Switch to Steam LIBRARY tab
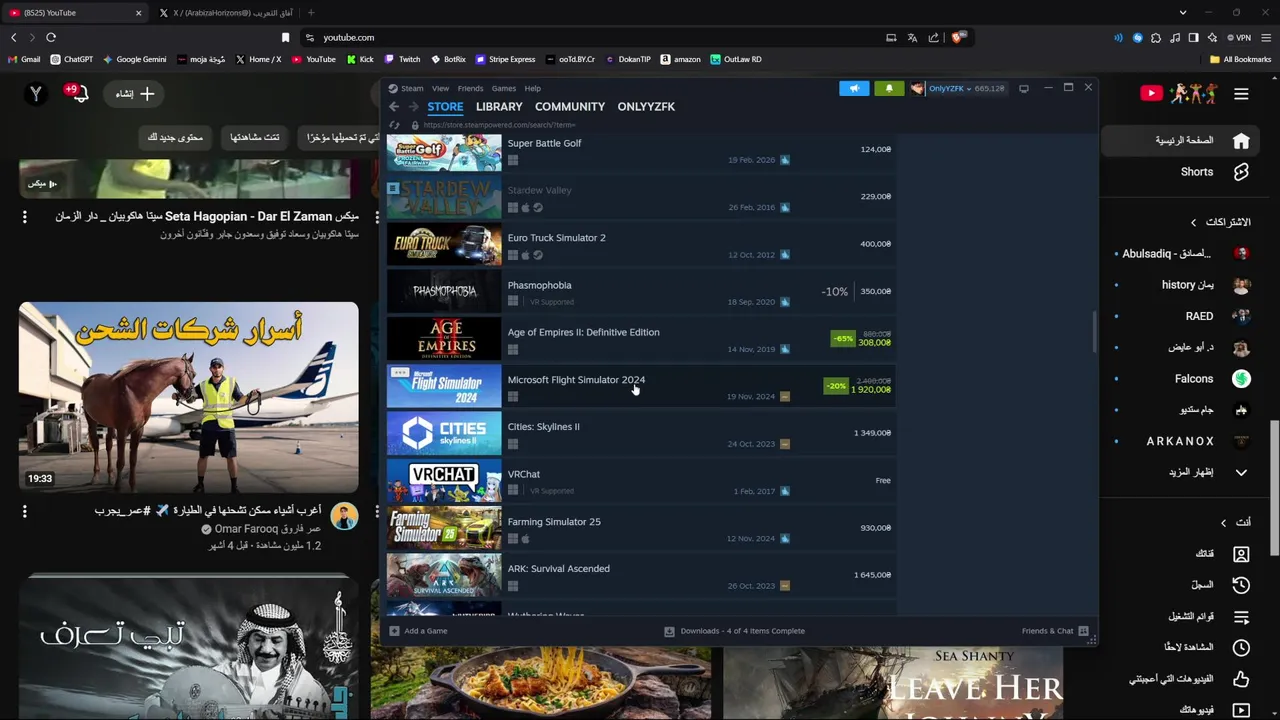Viewport: 1280px width, 720px height. tap(499, 106)
